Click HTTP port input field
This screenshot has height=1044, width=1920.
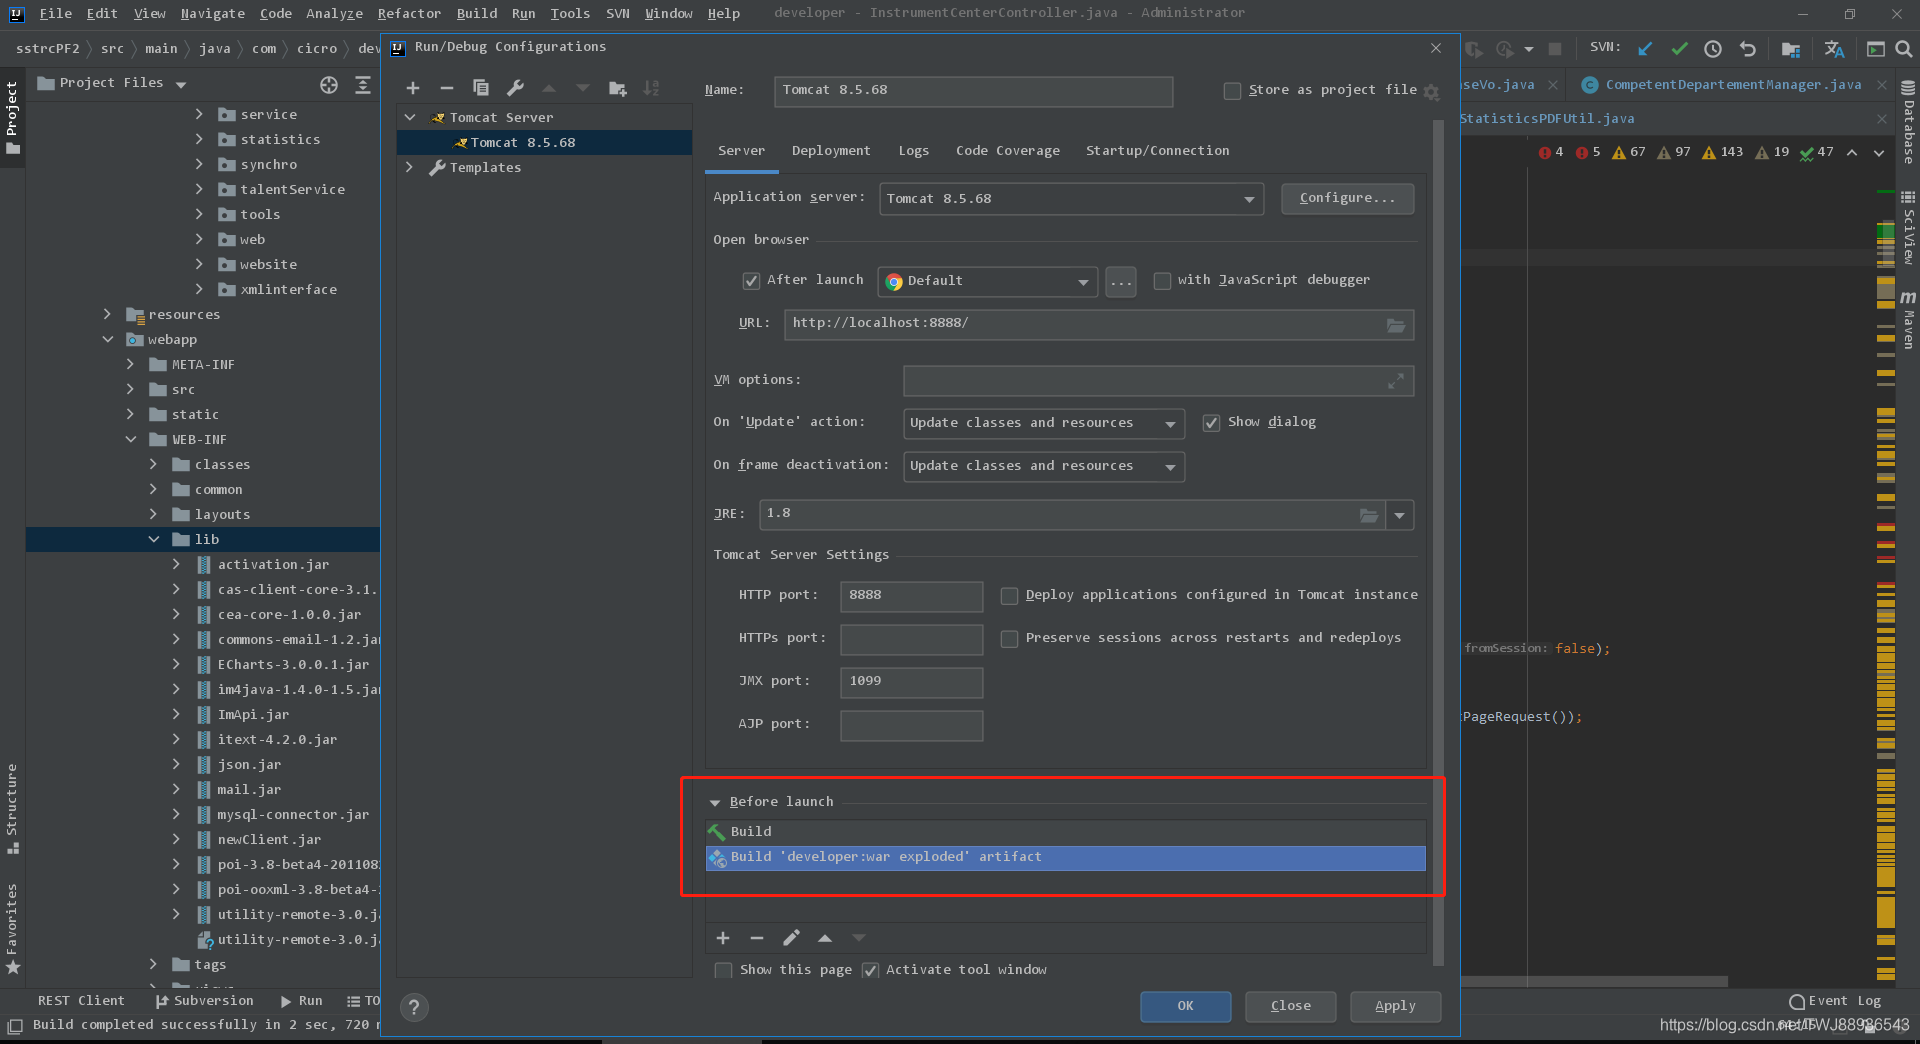point(911,596)
